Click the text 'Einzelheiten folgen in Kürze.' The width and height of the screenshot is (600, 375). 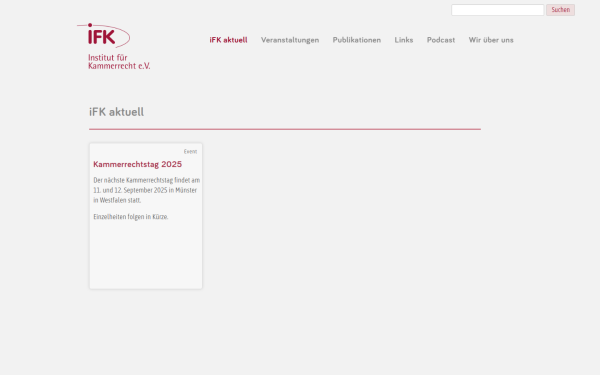[131, 217]
